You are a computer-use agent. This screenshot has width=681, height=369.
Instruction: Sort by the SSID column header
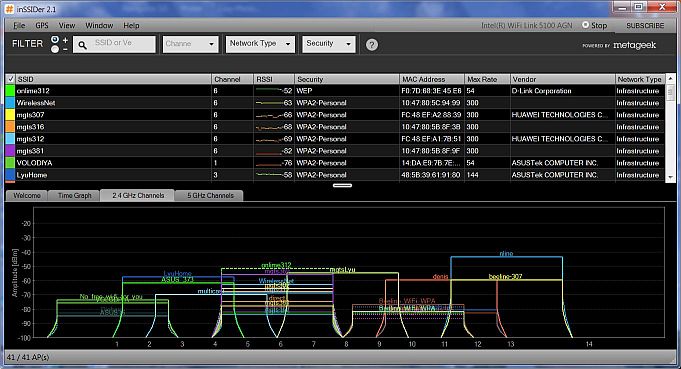(x=113, y=79)
